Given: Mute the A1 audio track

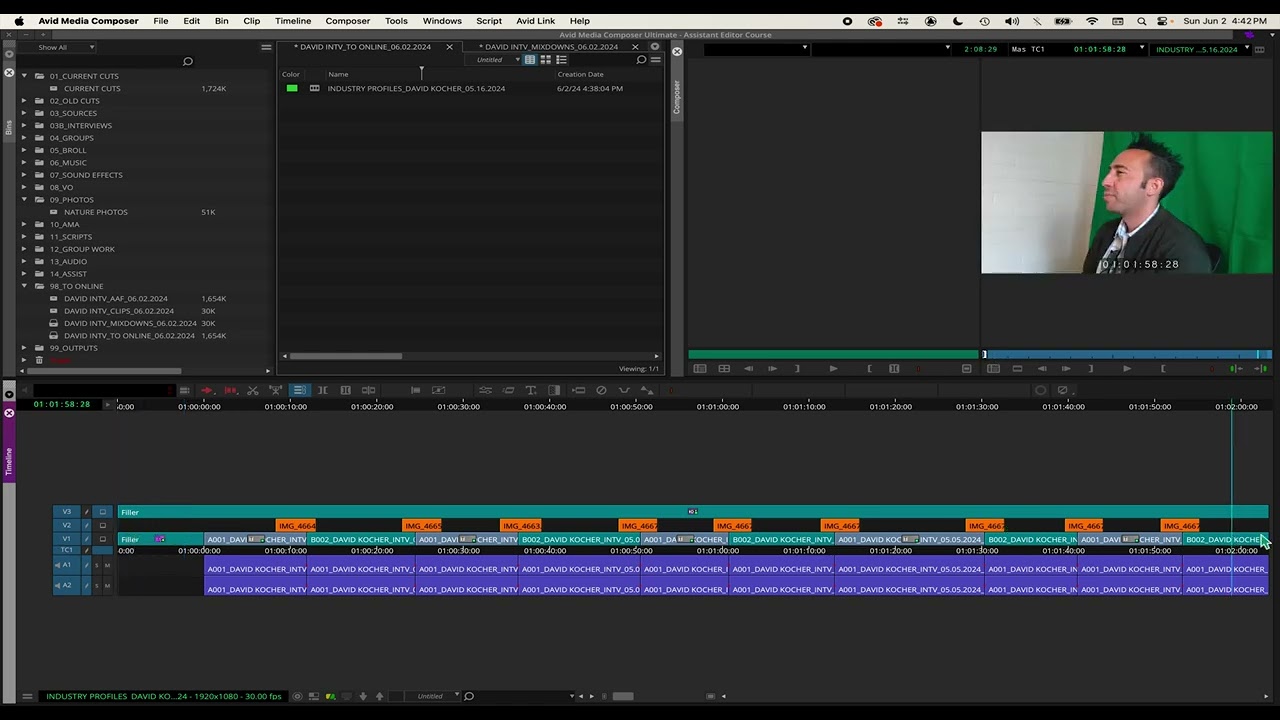Looking at the screenshot, I should pyautogui.click(x=107, y=565).
